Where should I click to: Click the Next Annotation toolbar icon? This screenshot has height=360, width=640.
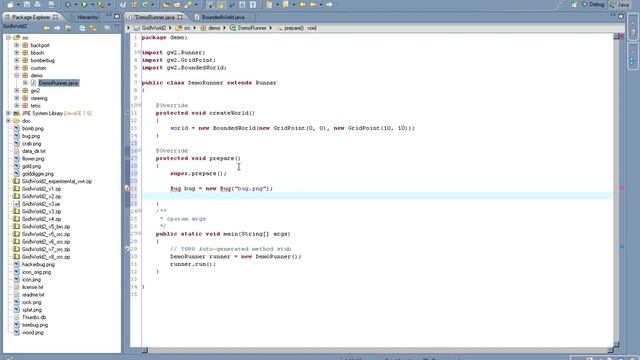[269, 4]
